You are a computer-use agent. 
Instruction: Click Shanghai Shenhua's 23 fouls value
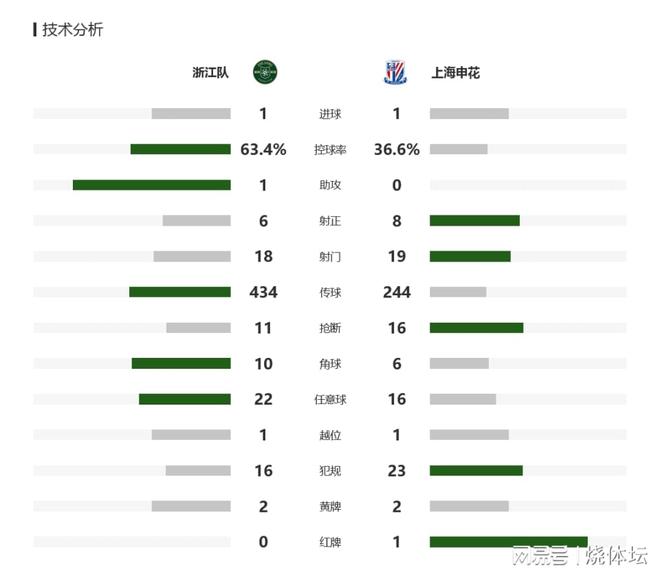click(x=397, y=471)
